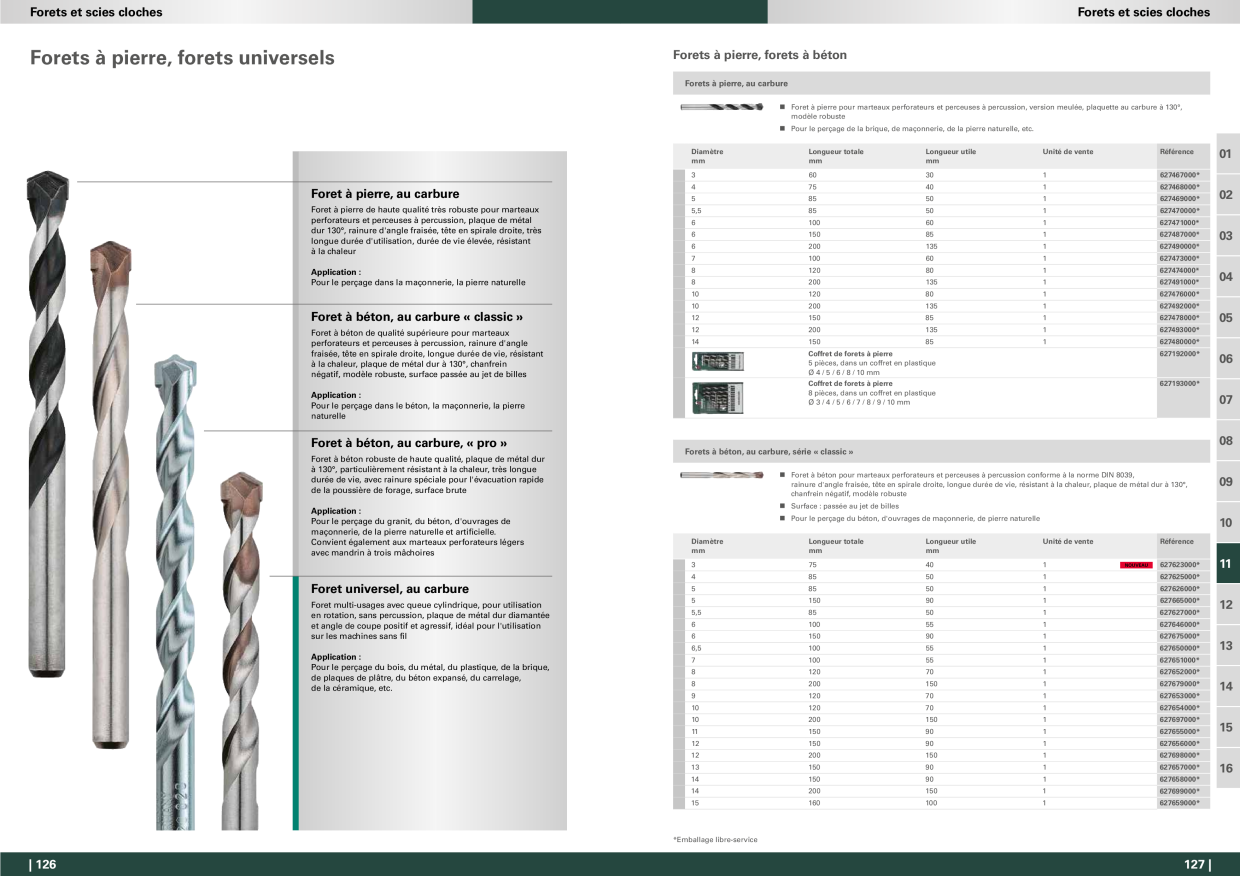Click the 'Forets et scies cloches' header on the left page
Image resolution: width=1240 pixels, height=876 pixels.
click(96, 12)
